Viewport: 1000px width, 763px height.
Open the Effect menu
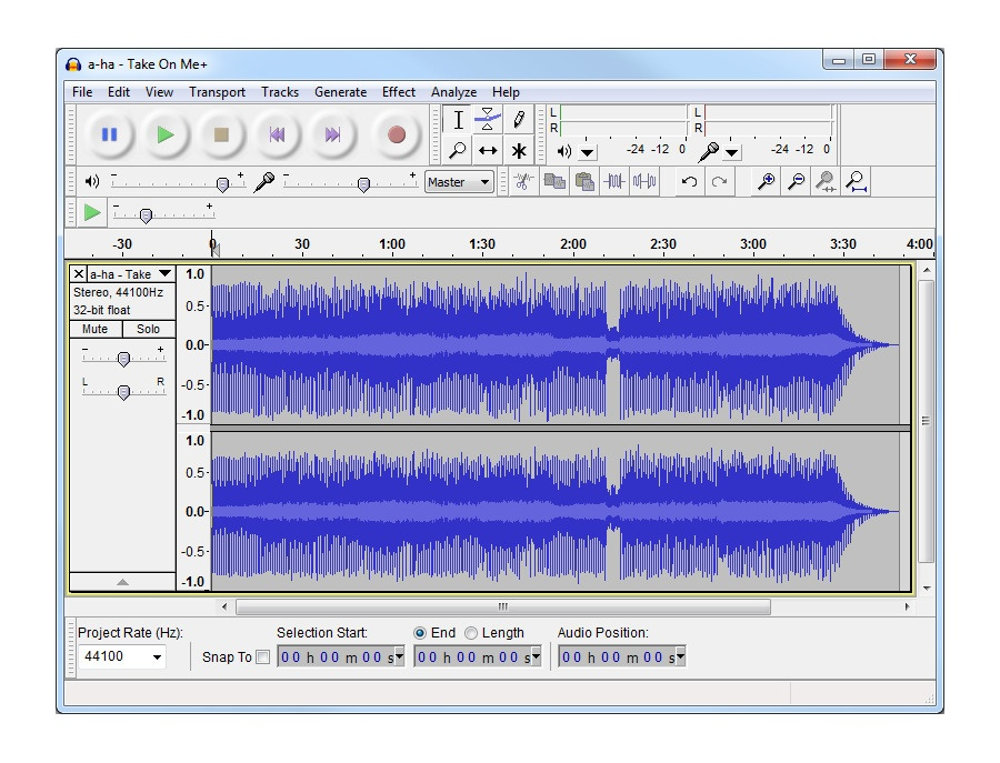[x=398, y=92]
